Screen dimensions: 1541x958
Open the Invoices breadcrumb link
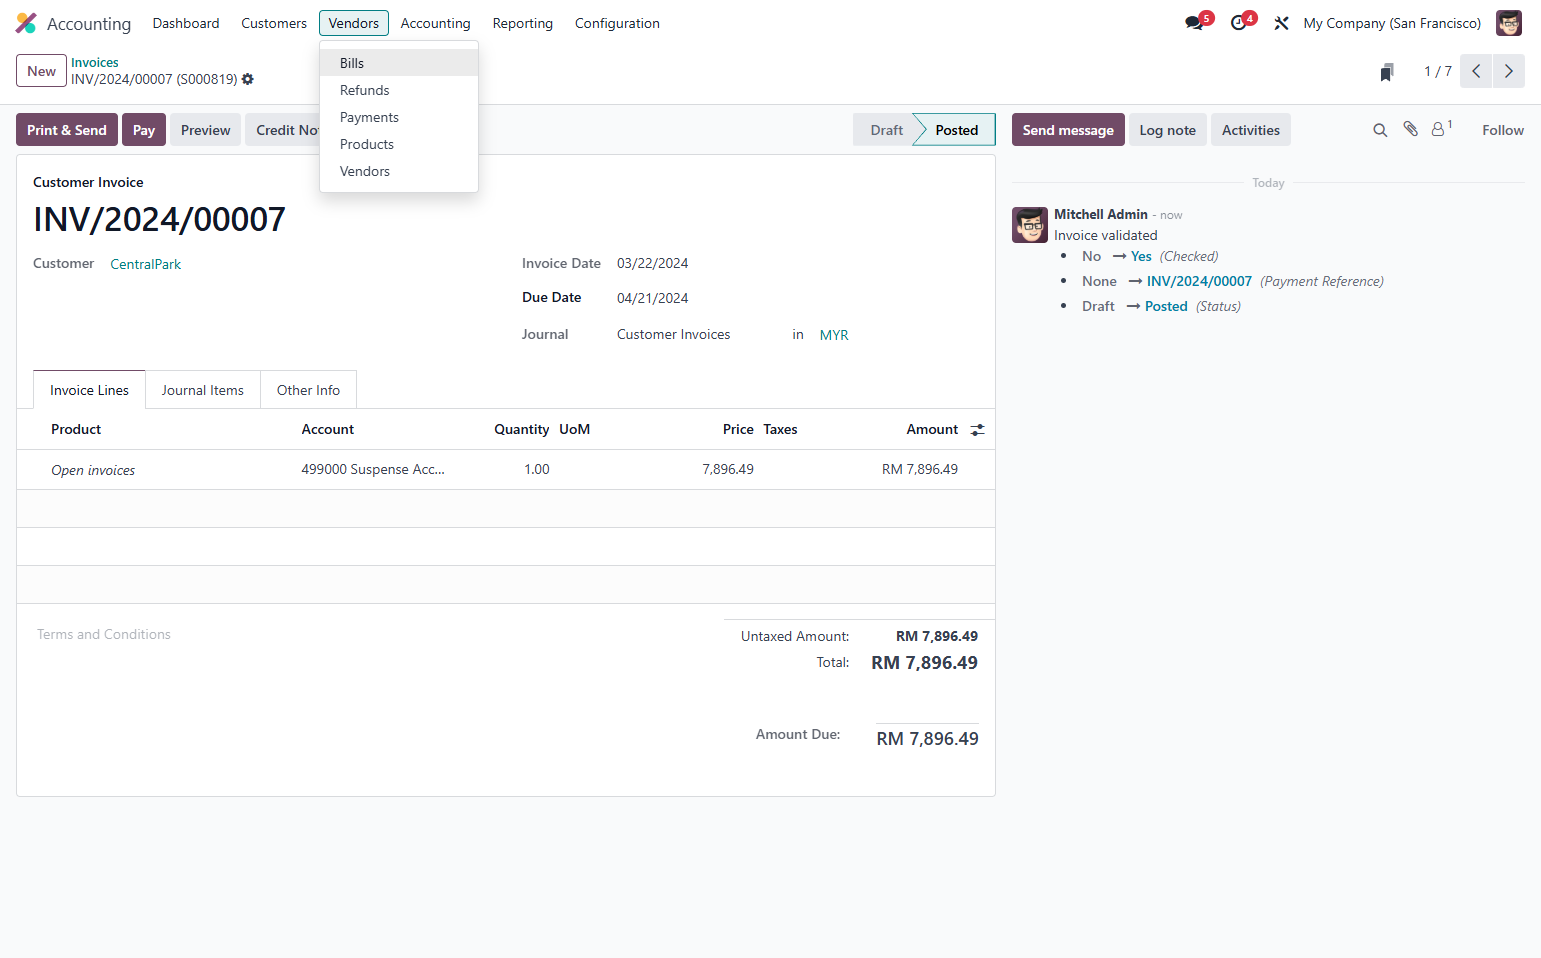click(x=94, y=62)
